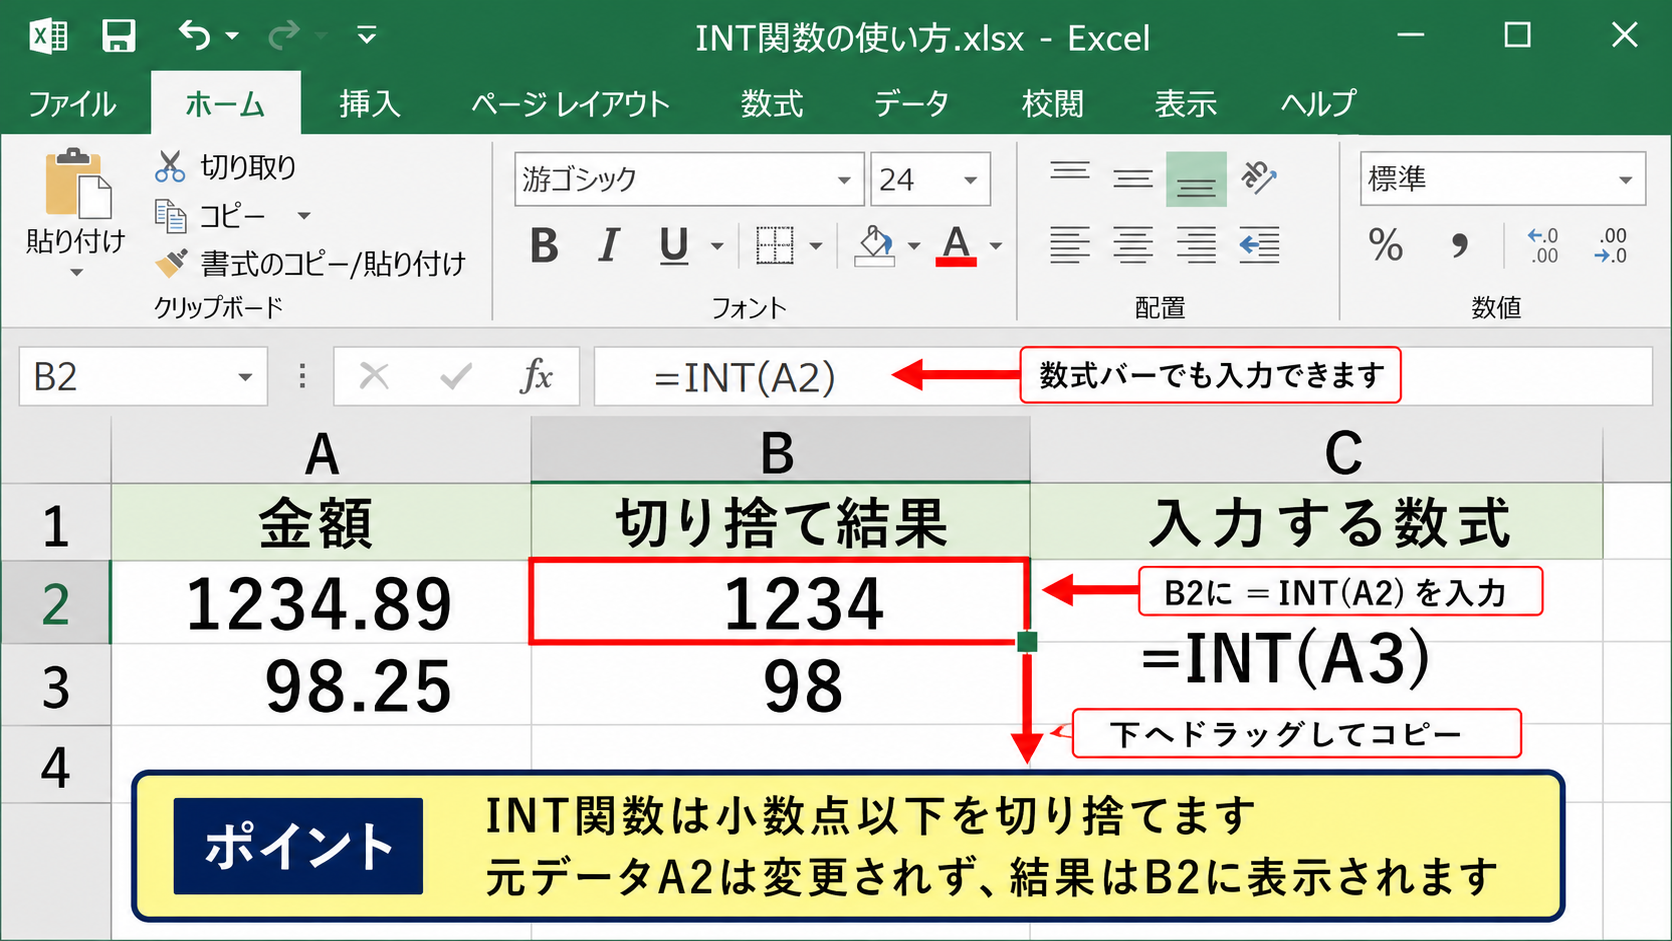This screenshot has height=941, width=1672.
Task: Toggle bottom vertical alignment
Action: 1196,179
